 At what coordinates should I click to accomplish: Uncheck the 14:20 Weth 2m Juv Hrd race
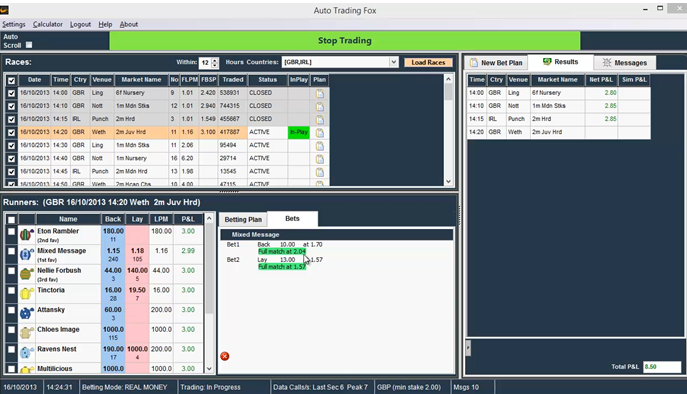[x=11, y=132]
